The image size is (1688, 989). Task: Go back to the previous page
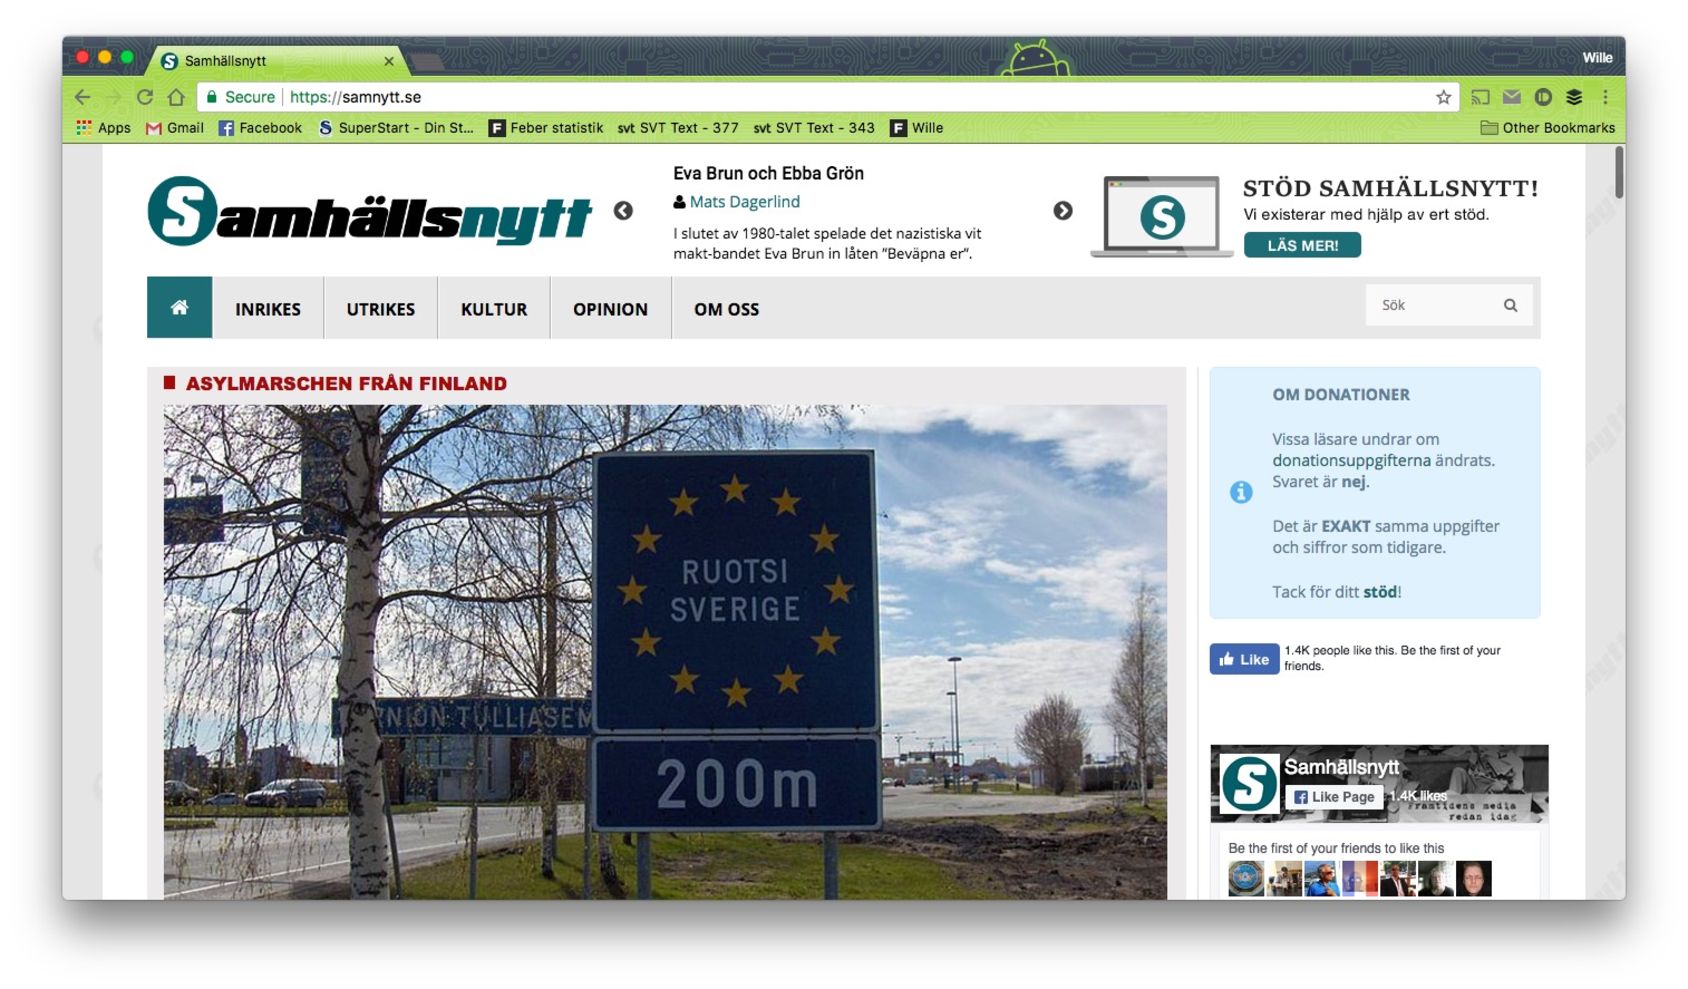coord(82,97)
